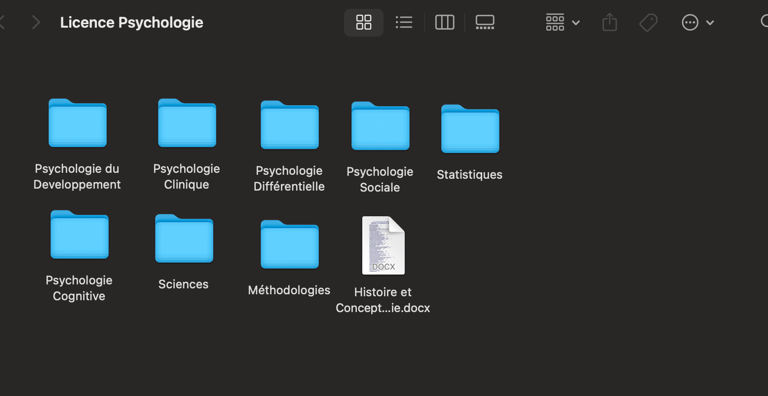Switch to gallery view

click(485, 22)
